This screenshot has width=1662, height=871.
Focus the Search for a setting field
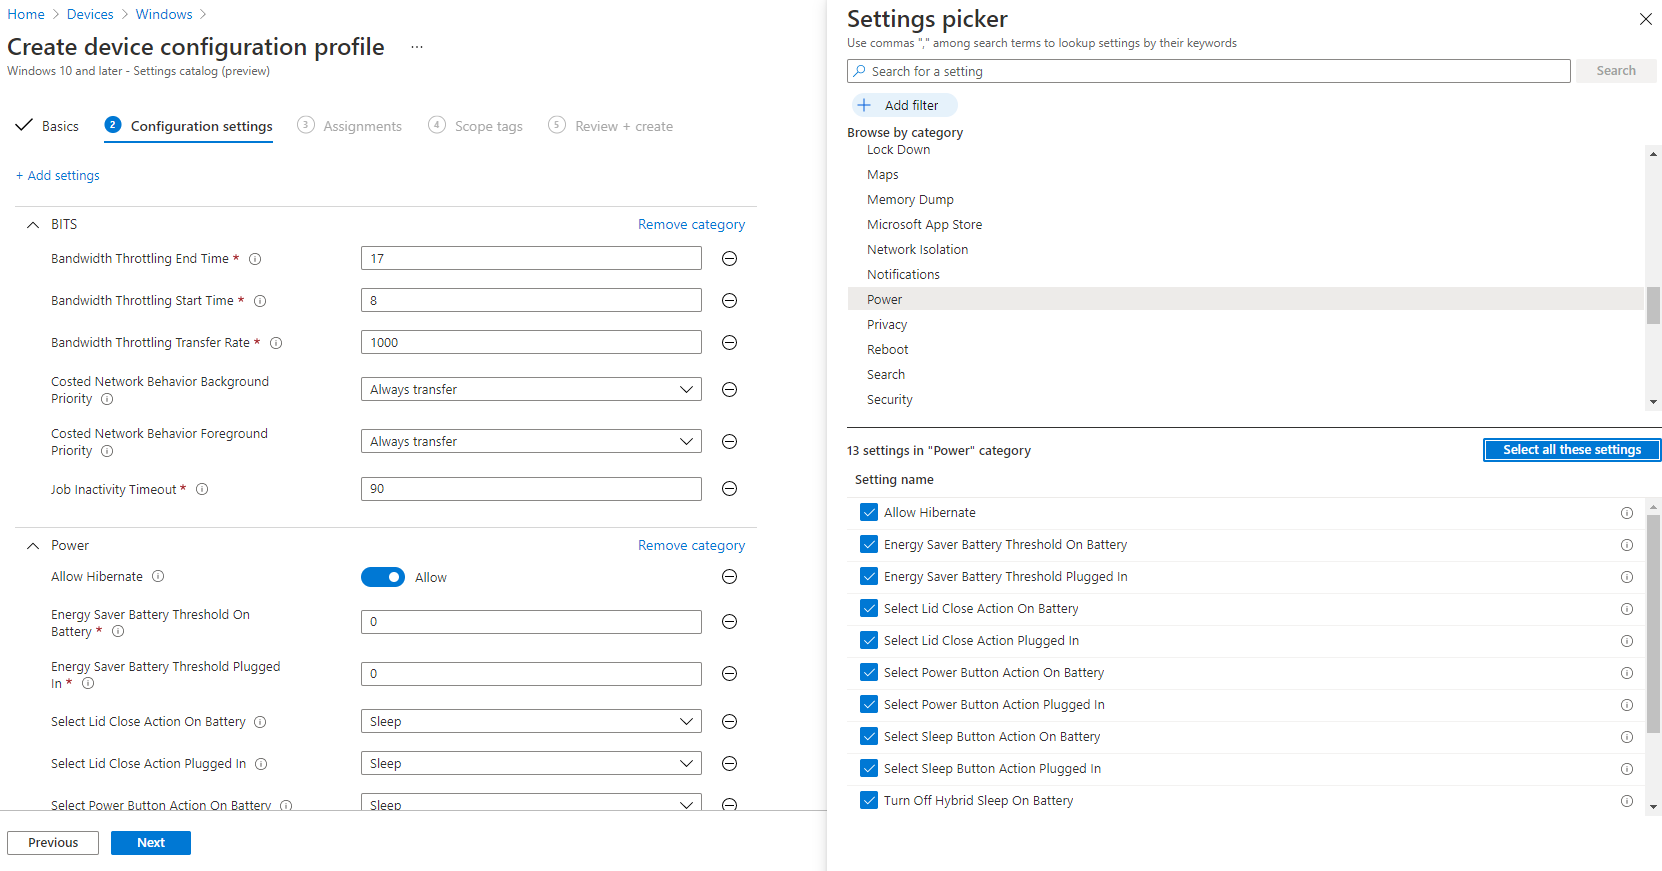click(1209, 71)
